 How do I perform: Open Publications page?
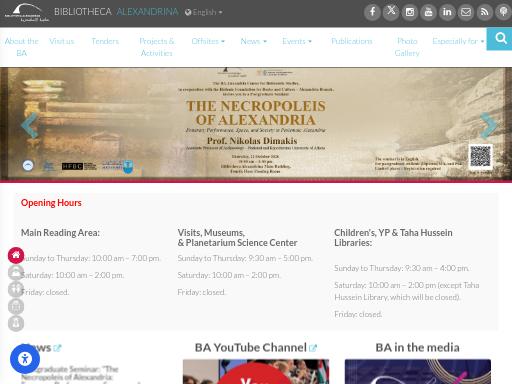click(352, 41)
